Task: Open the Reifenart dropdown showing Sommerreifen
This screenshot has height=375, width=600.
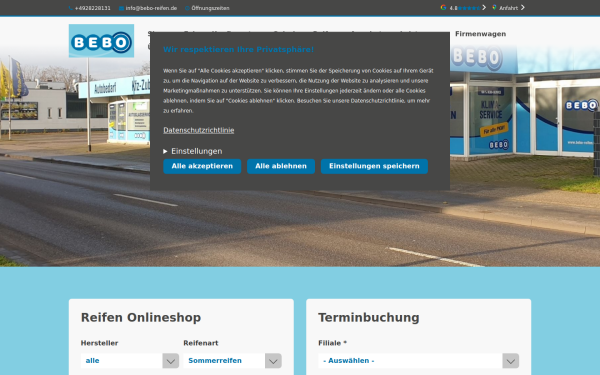Action: [232, 360]
